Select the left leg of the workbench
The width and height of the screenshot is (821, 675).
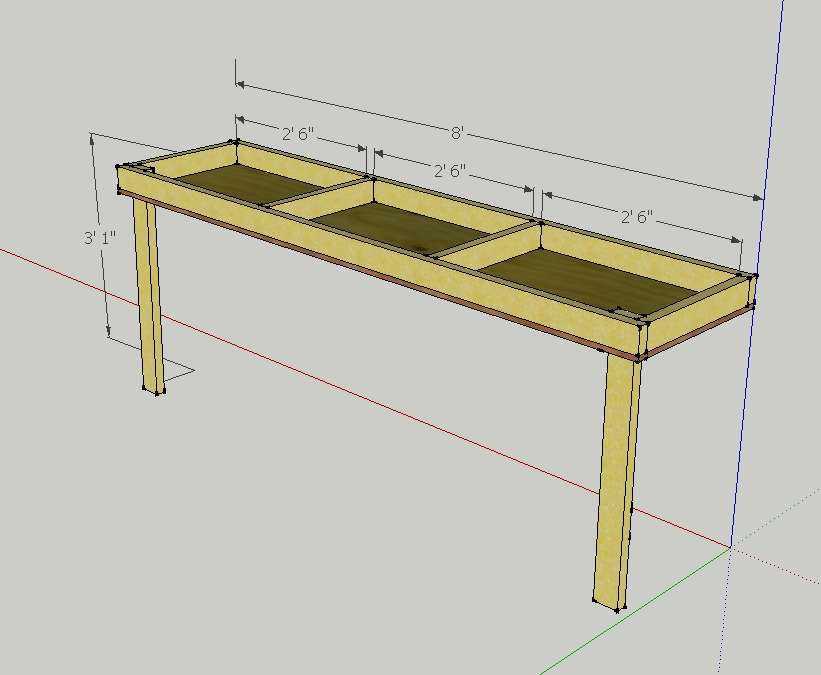149,296
